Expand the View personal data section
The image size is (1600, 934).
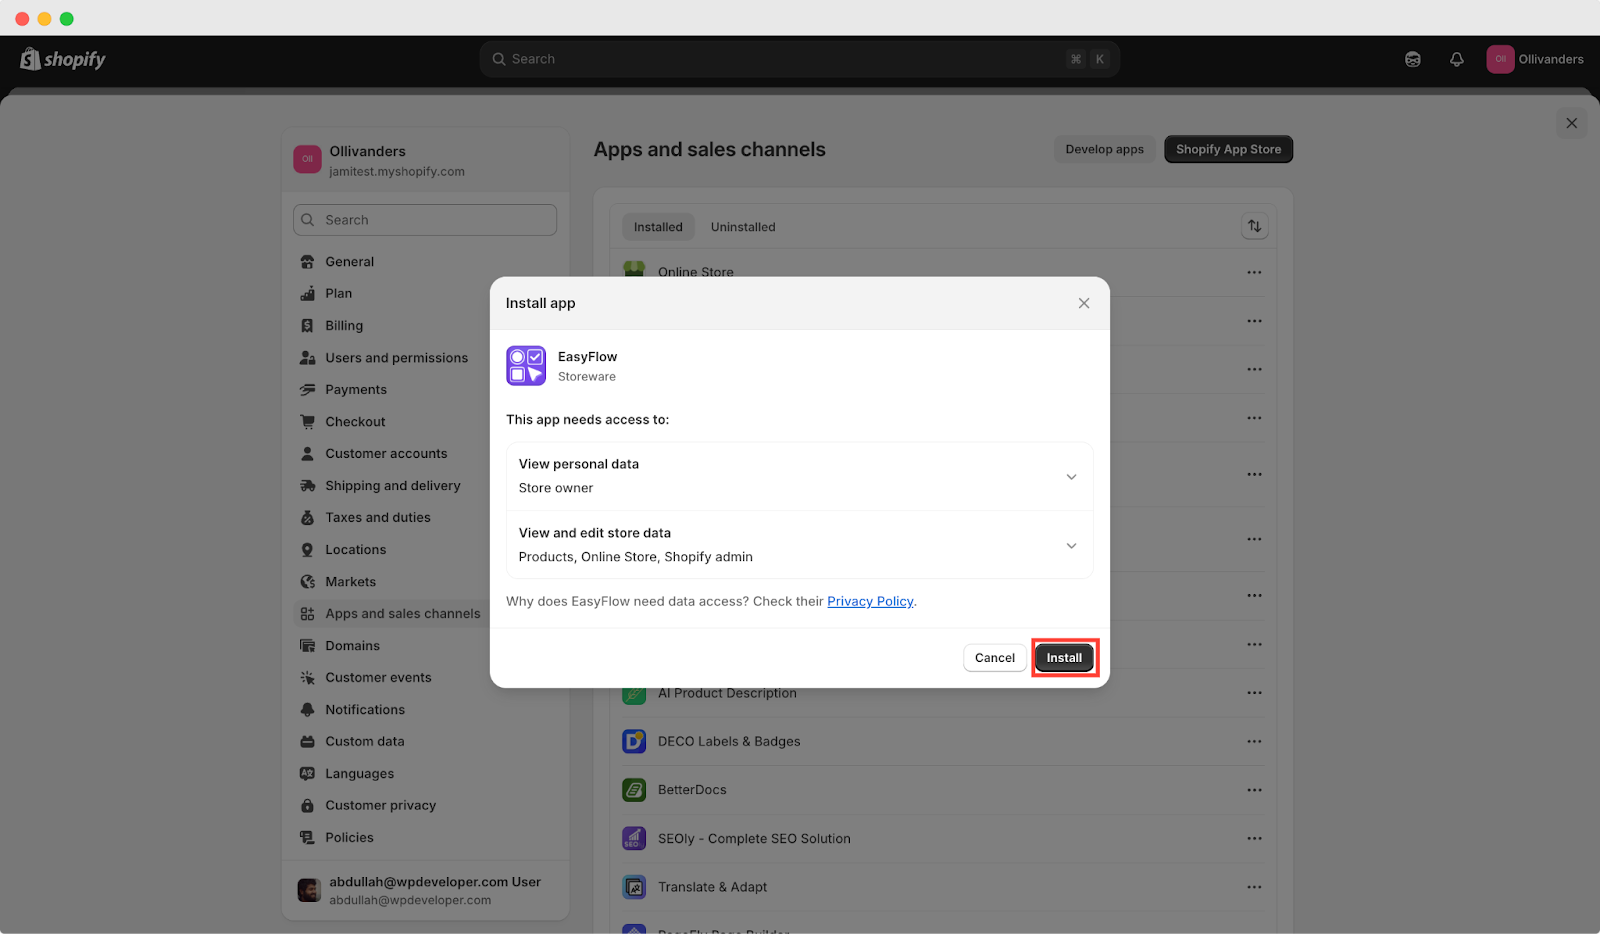799,476
